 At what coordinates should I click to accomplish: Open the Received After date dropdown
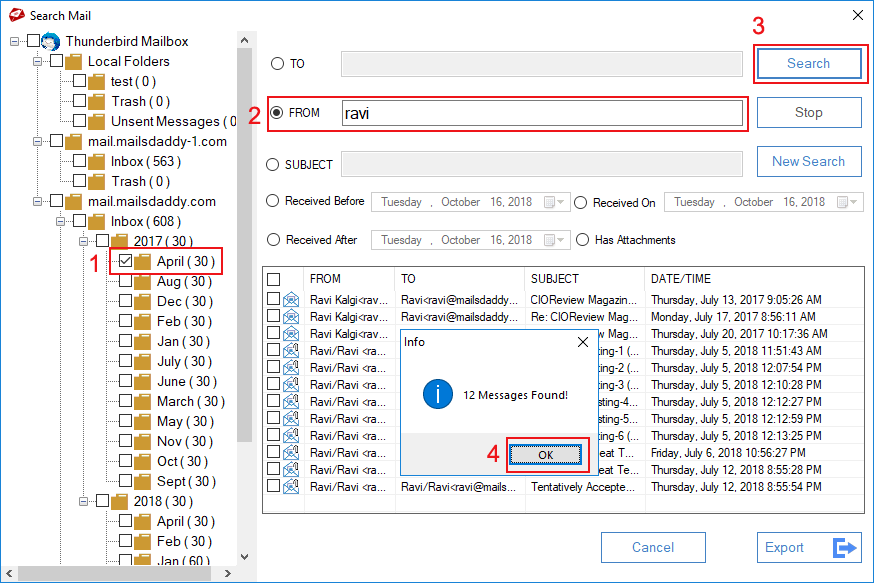555,240
